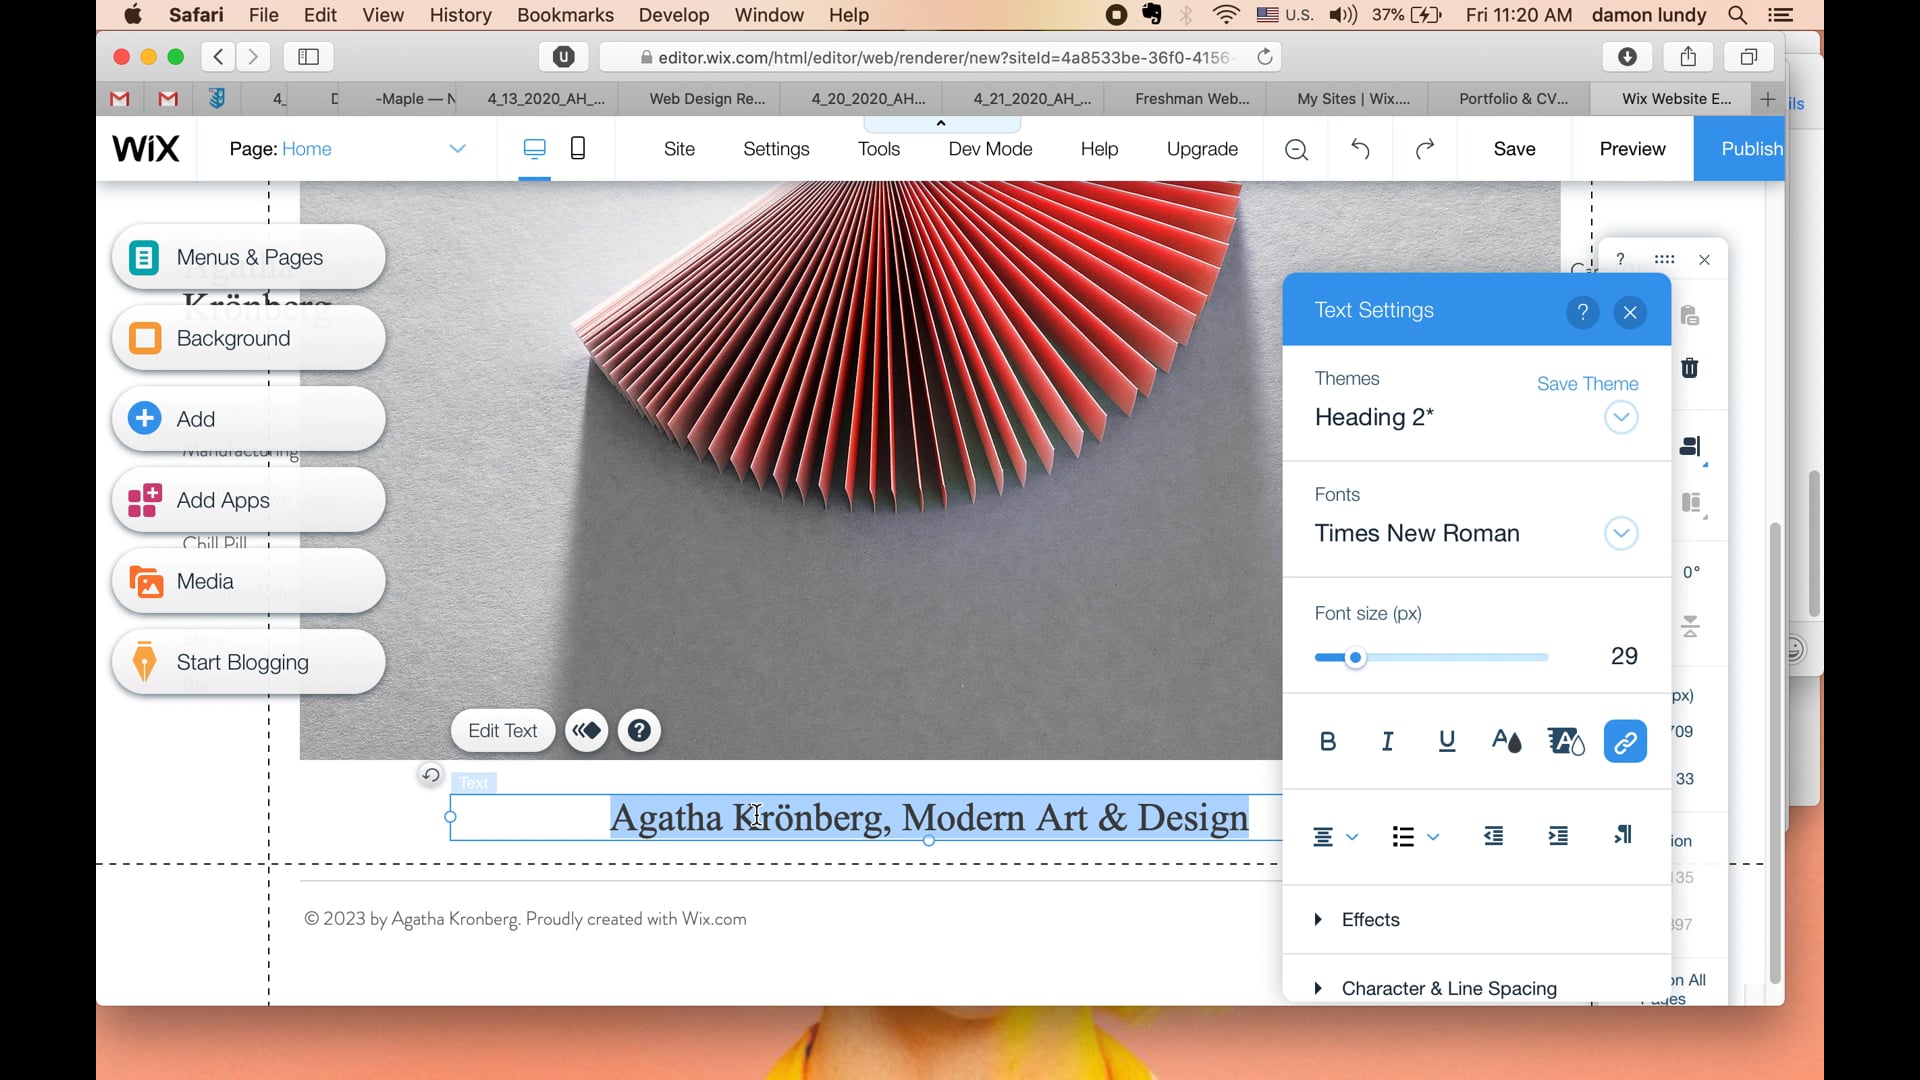Decrease indent of the text

[1493, 836]
